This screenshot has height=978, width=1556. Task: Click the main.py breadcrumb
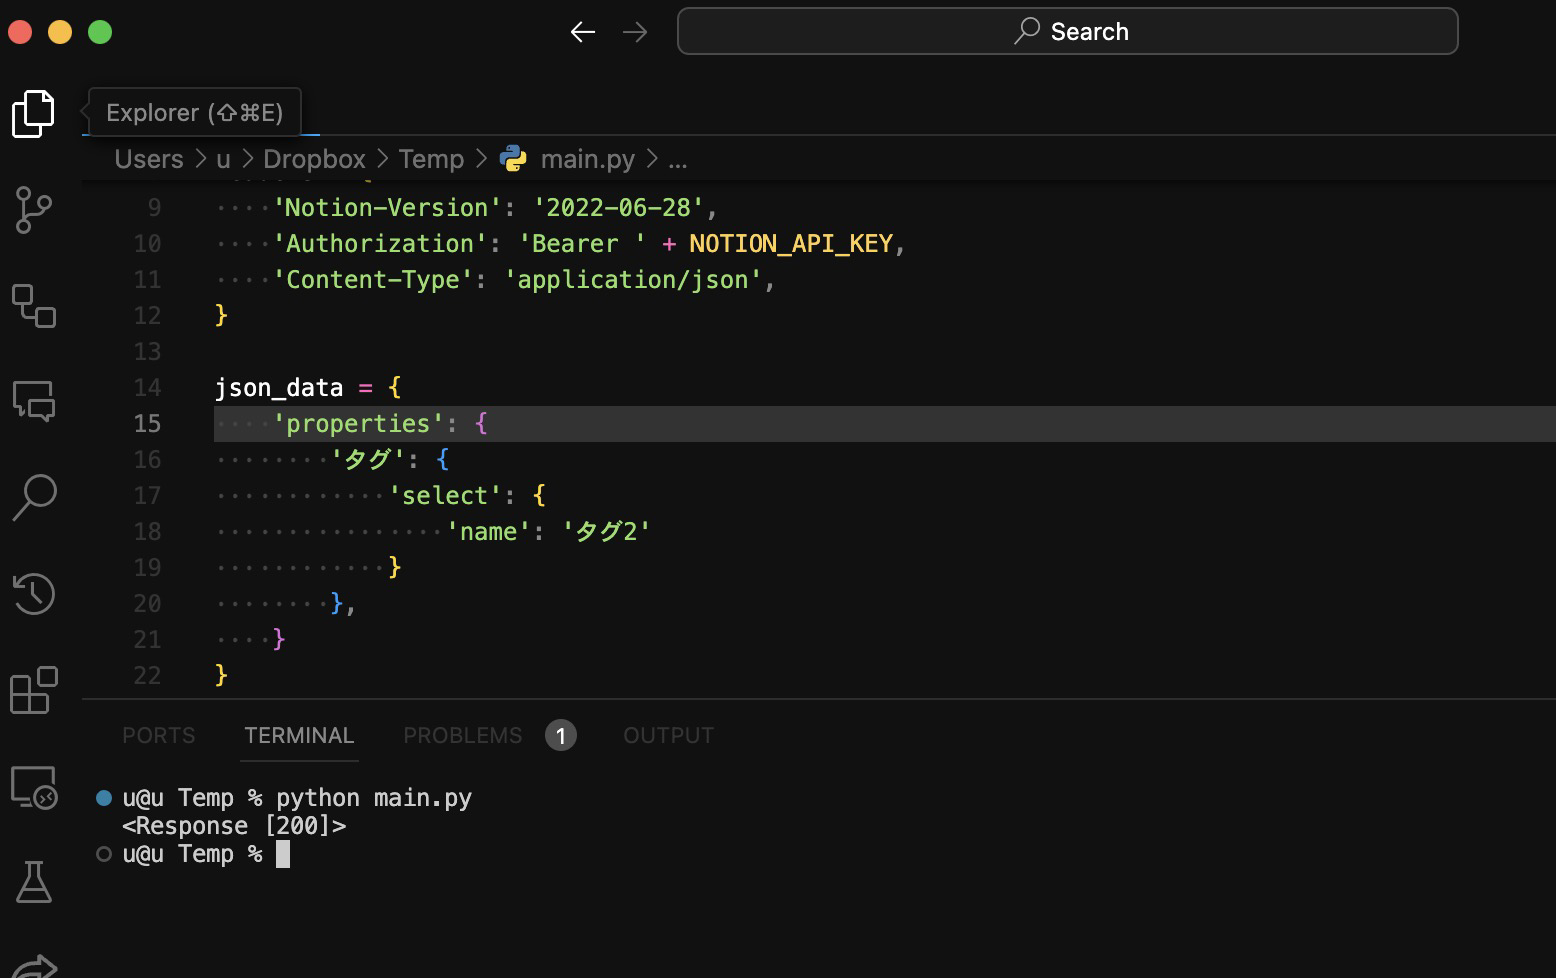point(588,159)
